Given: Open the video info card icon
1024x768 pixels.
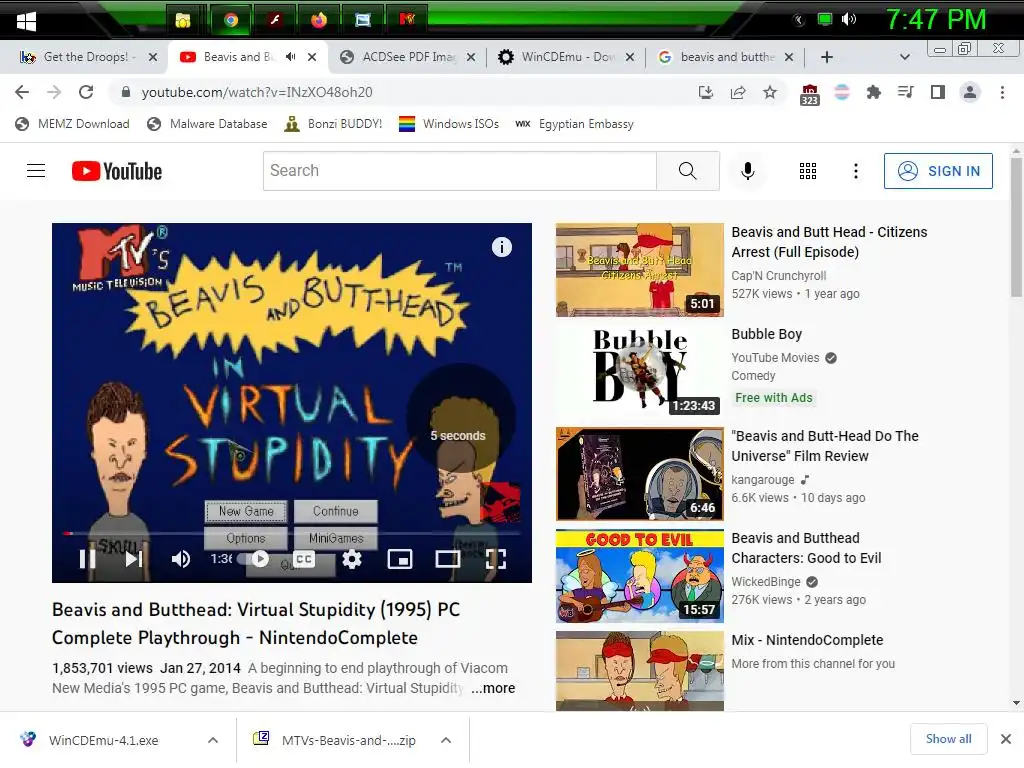Looking at the screenshot, I should pos(502,247).
